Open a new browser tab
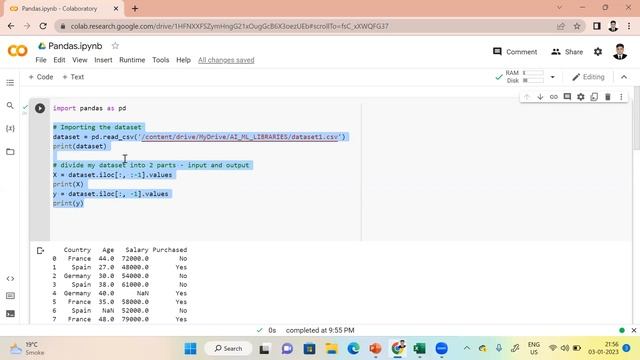The height and width of the screenshot is (360, 640). click(x=135, y=8)
